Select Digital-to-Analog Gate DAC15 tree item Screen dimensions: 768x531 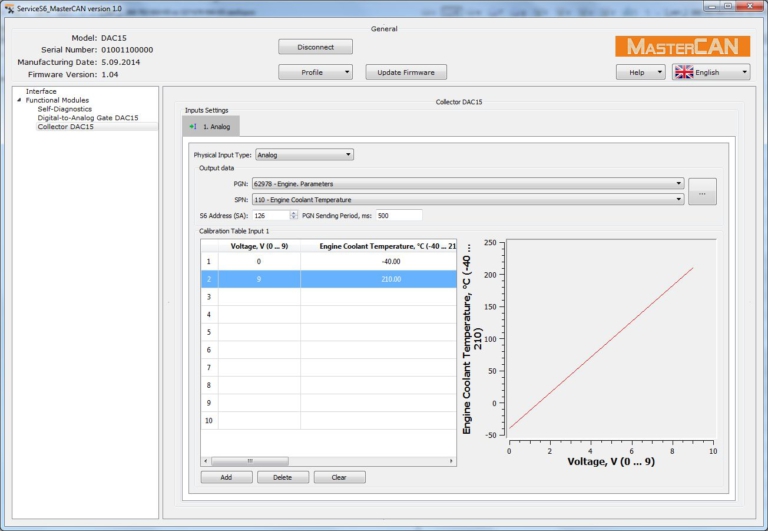tap(88, 118)
